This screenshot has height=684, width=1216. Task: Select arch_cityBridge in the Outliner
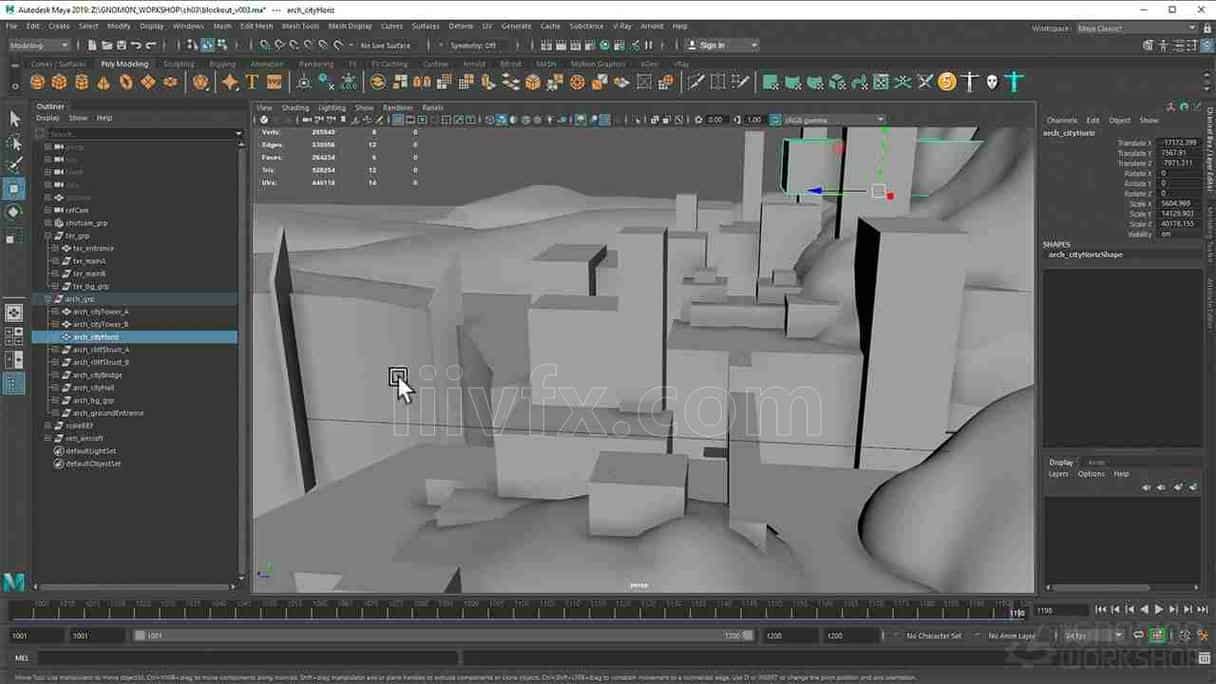pyautogui.click(x=97, y=375)
